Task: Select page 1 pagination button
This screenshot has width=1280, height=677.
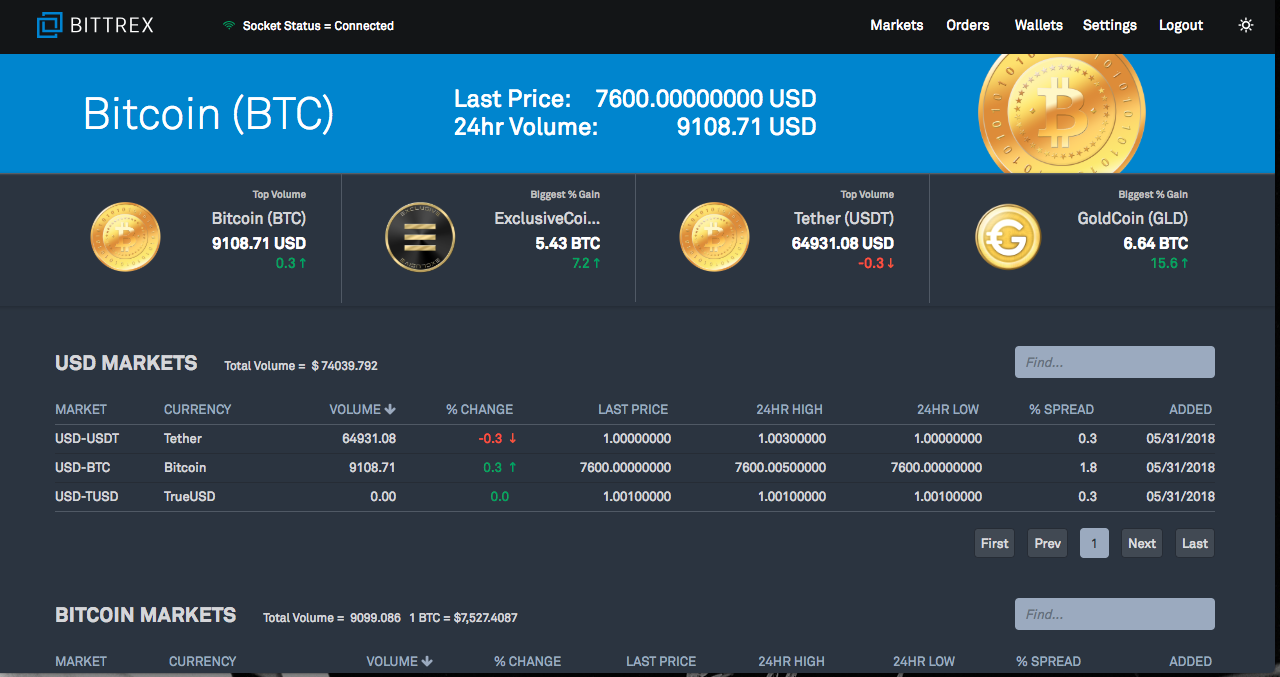Action: click(1094, 543)
